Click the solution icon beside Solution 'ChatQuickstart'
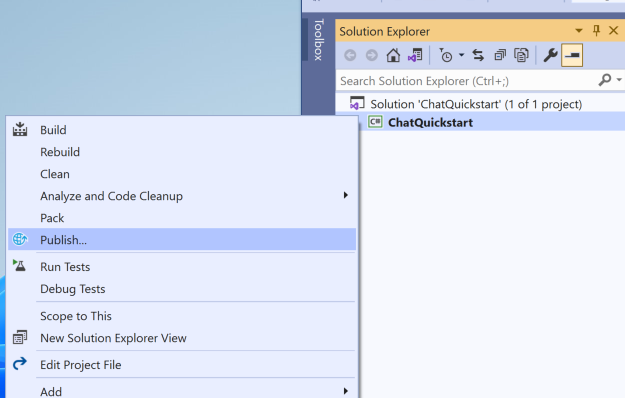Image resolution: width=625 pixels, height=398 pixels. [x=357, y=103]
